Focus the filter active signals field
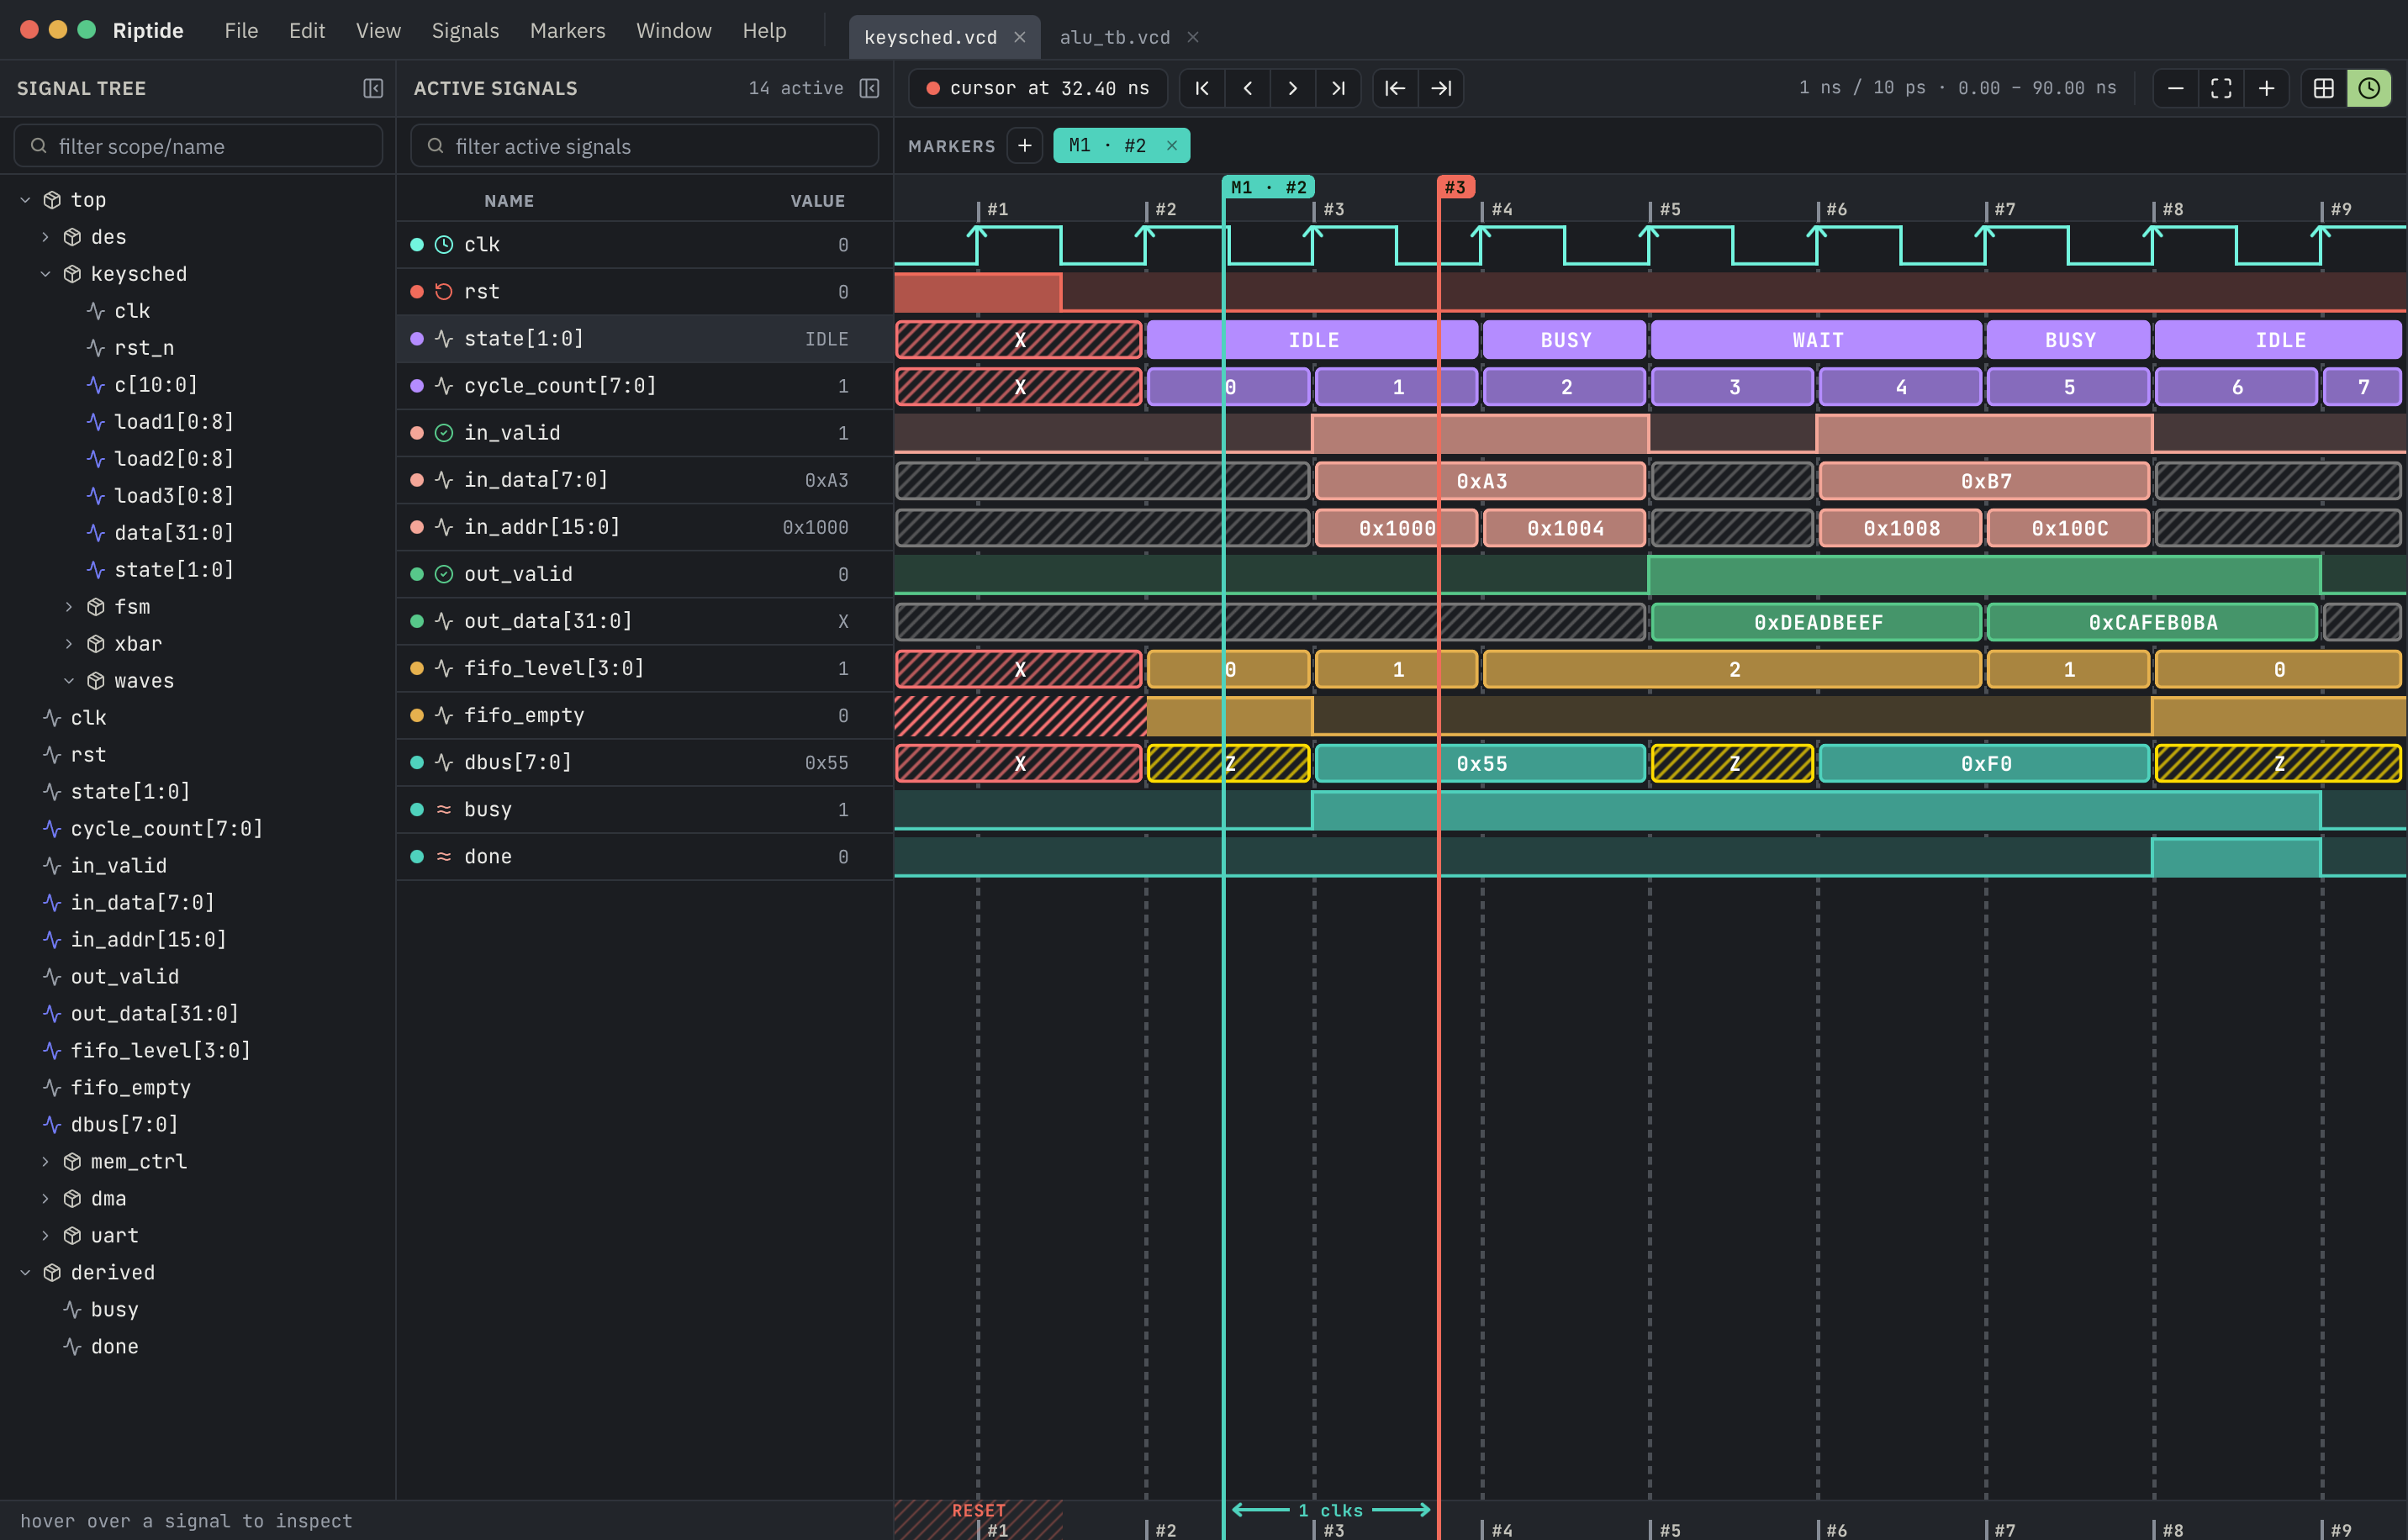2408x1540 pixels. pos(644,146)
